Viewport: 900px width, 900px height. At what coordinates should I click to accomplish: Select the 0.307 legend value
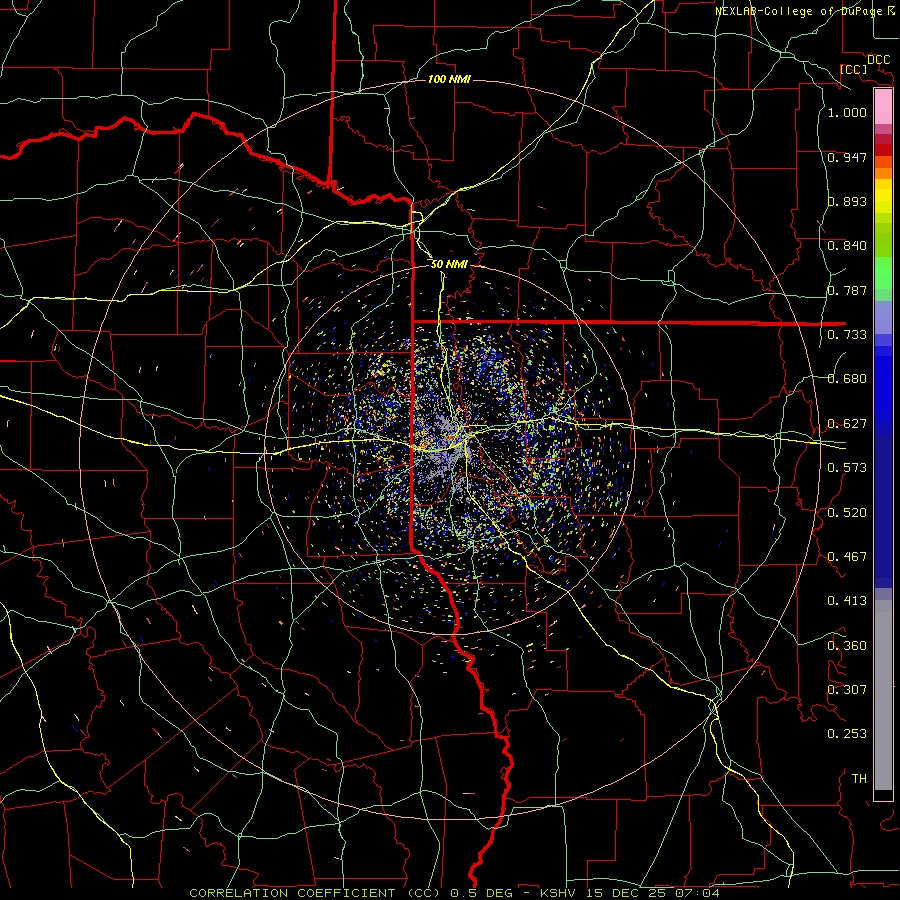tap(847, 690)
